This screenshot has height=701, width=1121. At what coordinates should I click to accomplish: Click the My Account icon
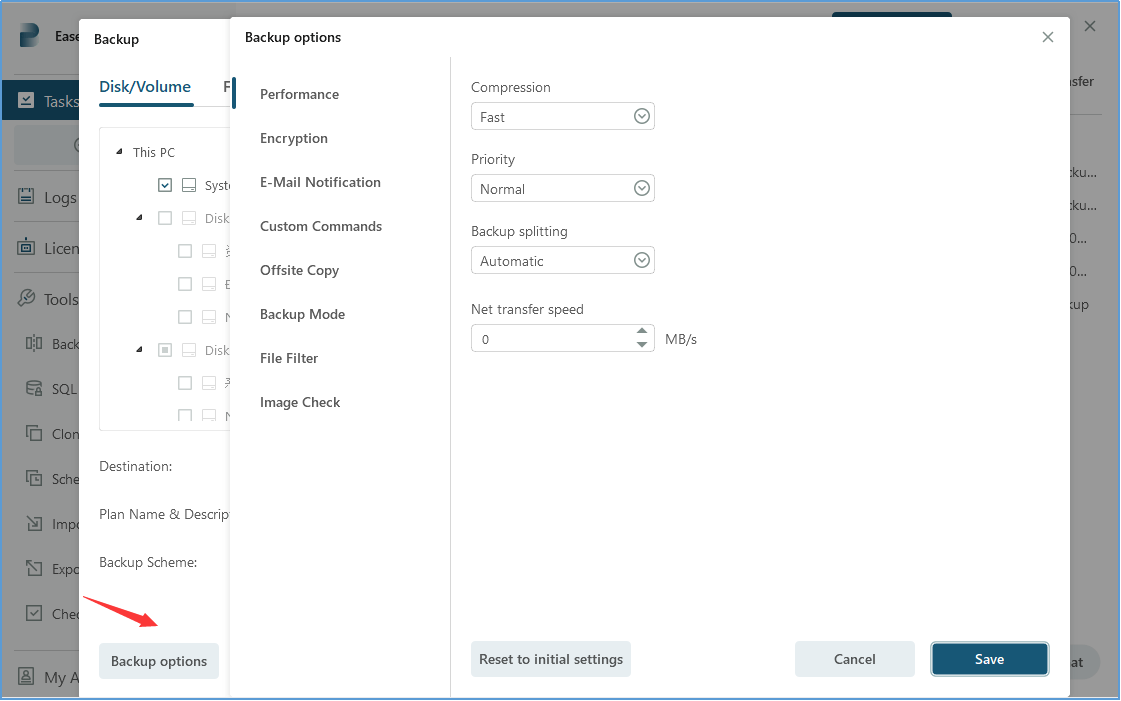click(27, 677)
